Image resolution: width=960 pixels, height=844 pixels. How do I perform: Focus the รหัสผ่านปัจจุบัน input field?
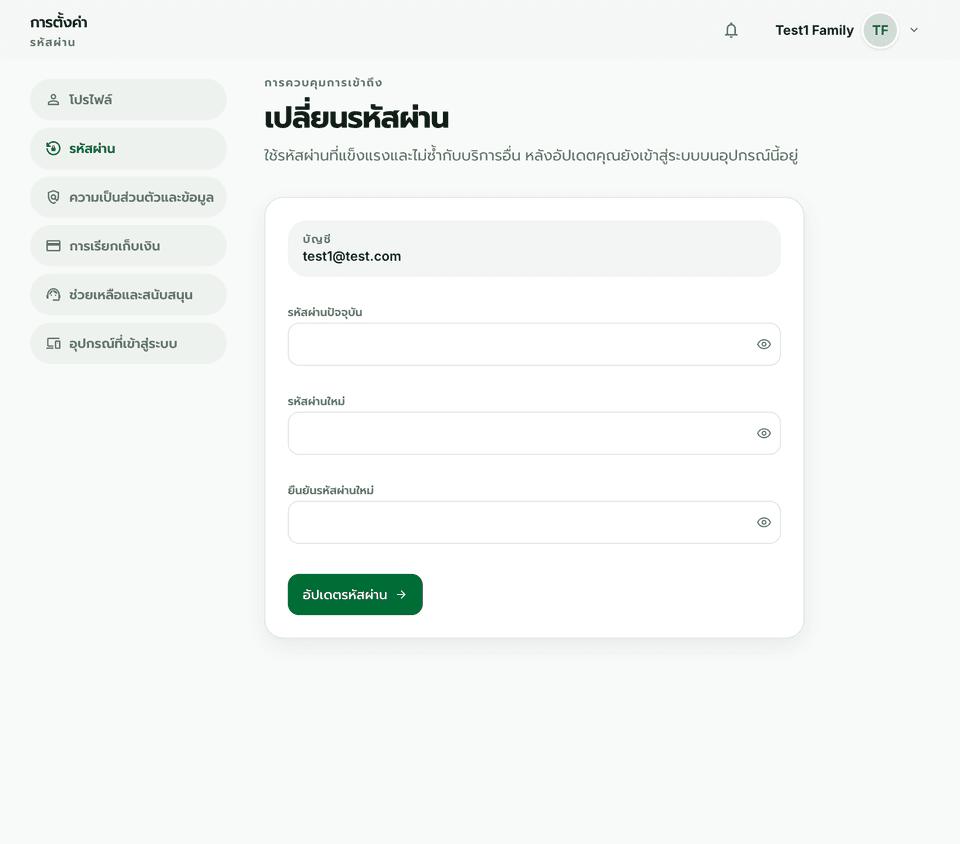pyautogui.click(x=534, y=344)
